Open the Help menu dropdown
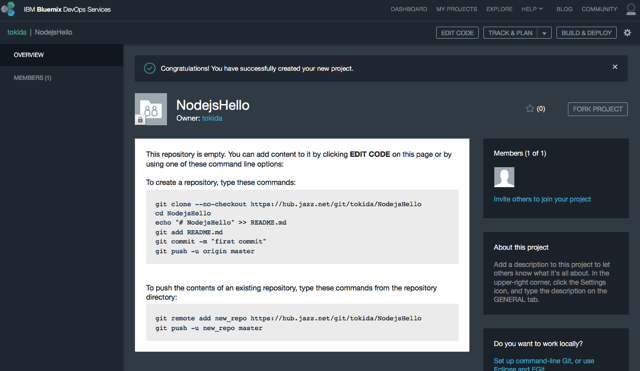Screen dimensions: 640x371 tap(532, 9)
